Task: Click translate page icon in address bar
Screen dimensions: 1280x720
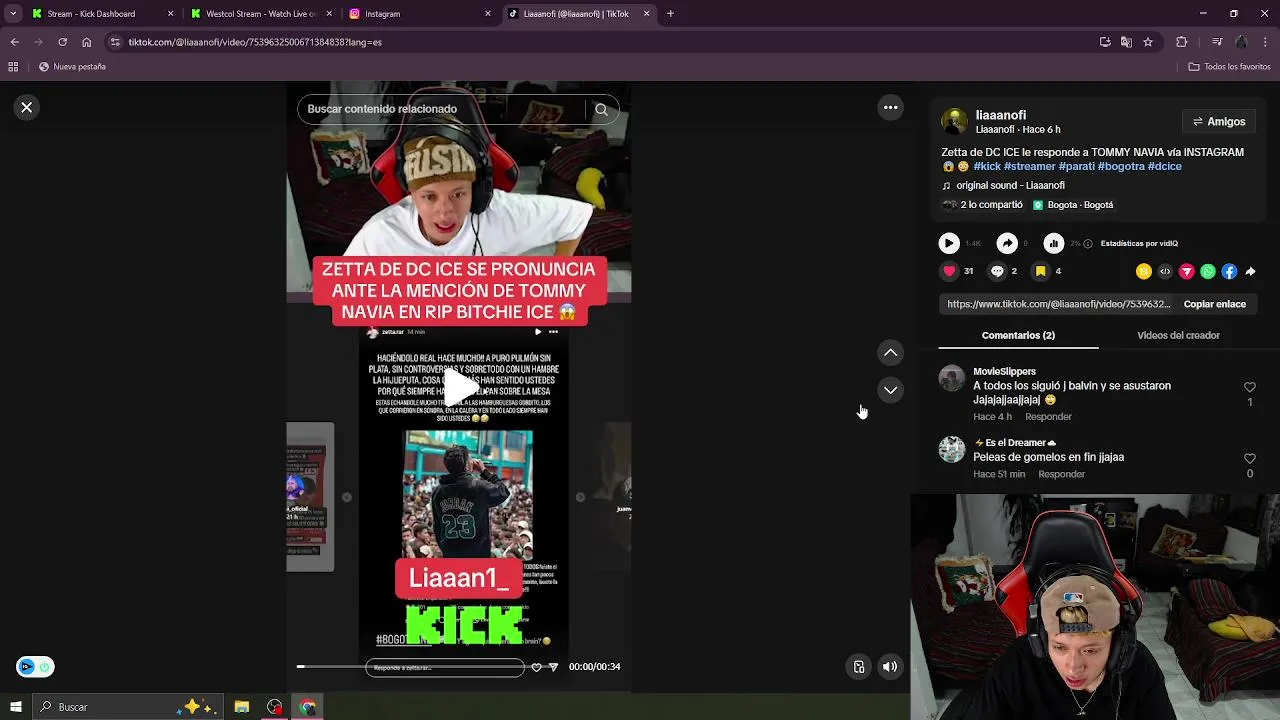Action: point(1126,42)
